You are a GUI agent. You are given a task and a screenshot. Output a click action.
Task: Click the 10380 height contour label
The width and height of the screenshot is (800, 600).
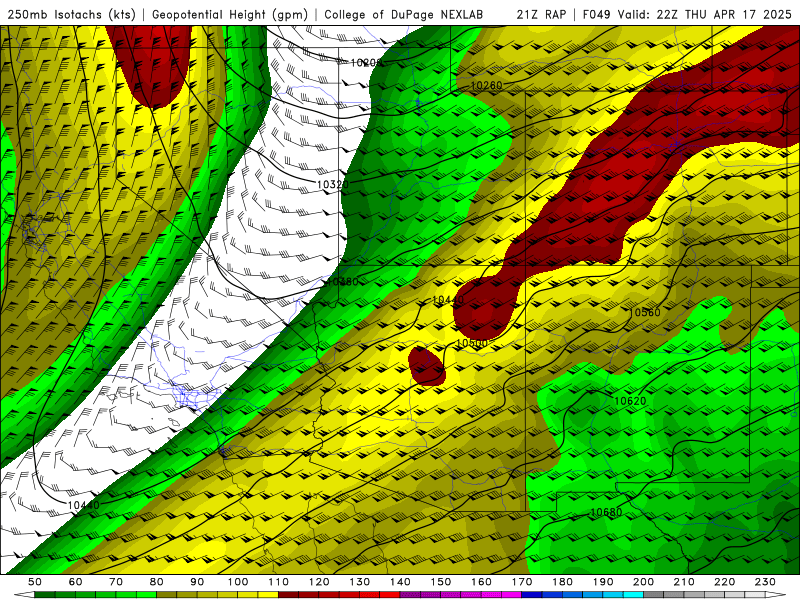343,281
